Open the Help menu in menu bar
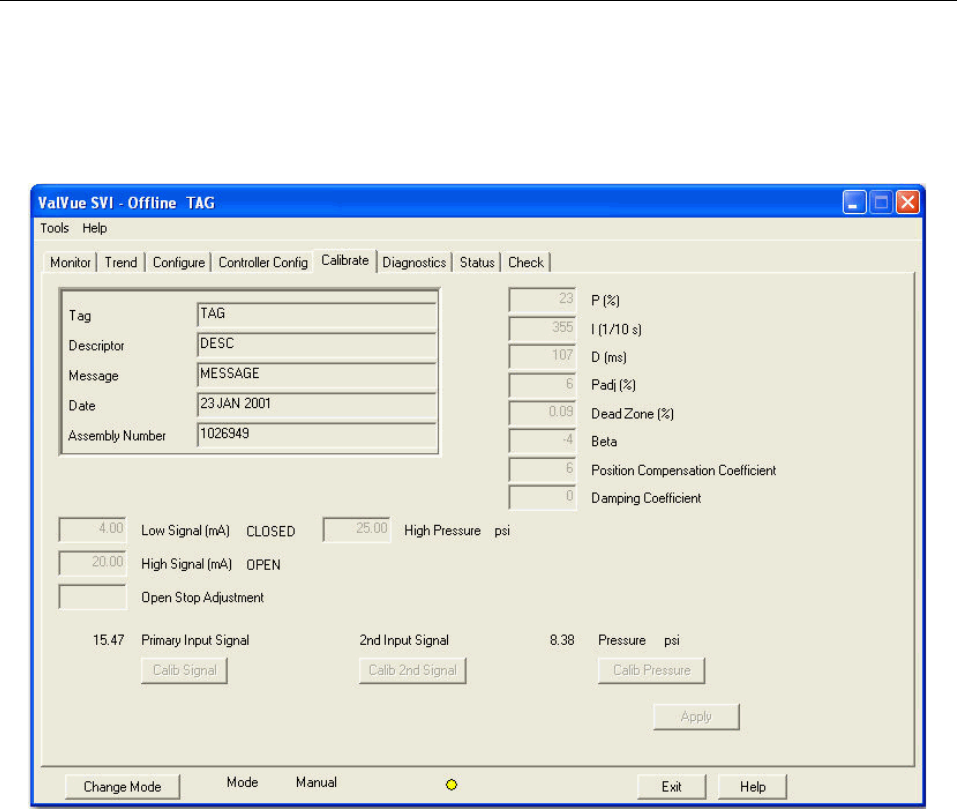Image resolution: width=957 pixels, height=809 pixels. (x=95, y=228)
